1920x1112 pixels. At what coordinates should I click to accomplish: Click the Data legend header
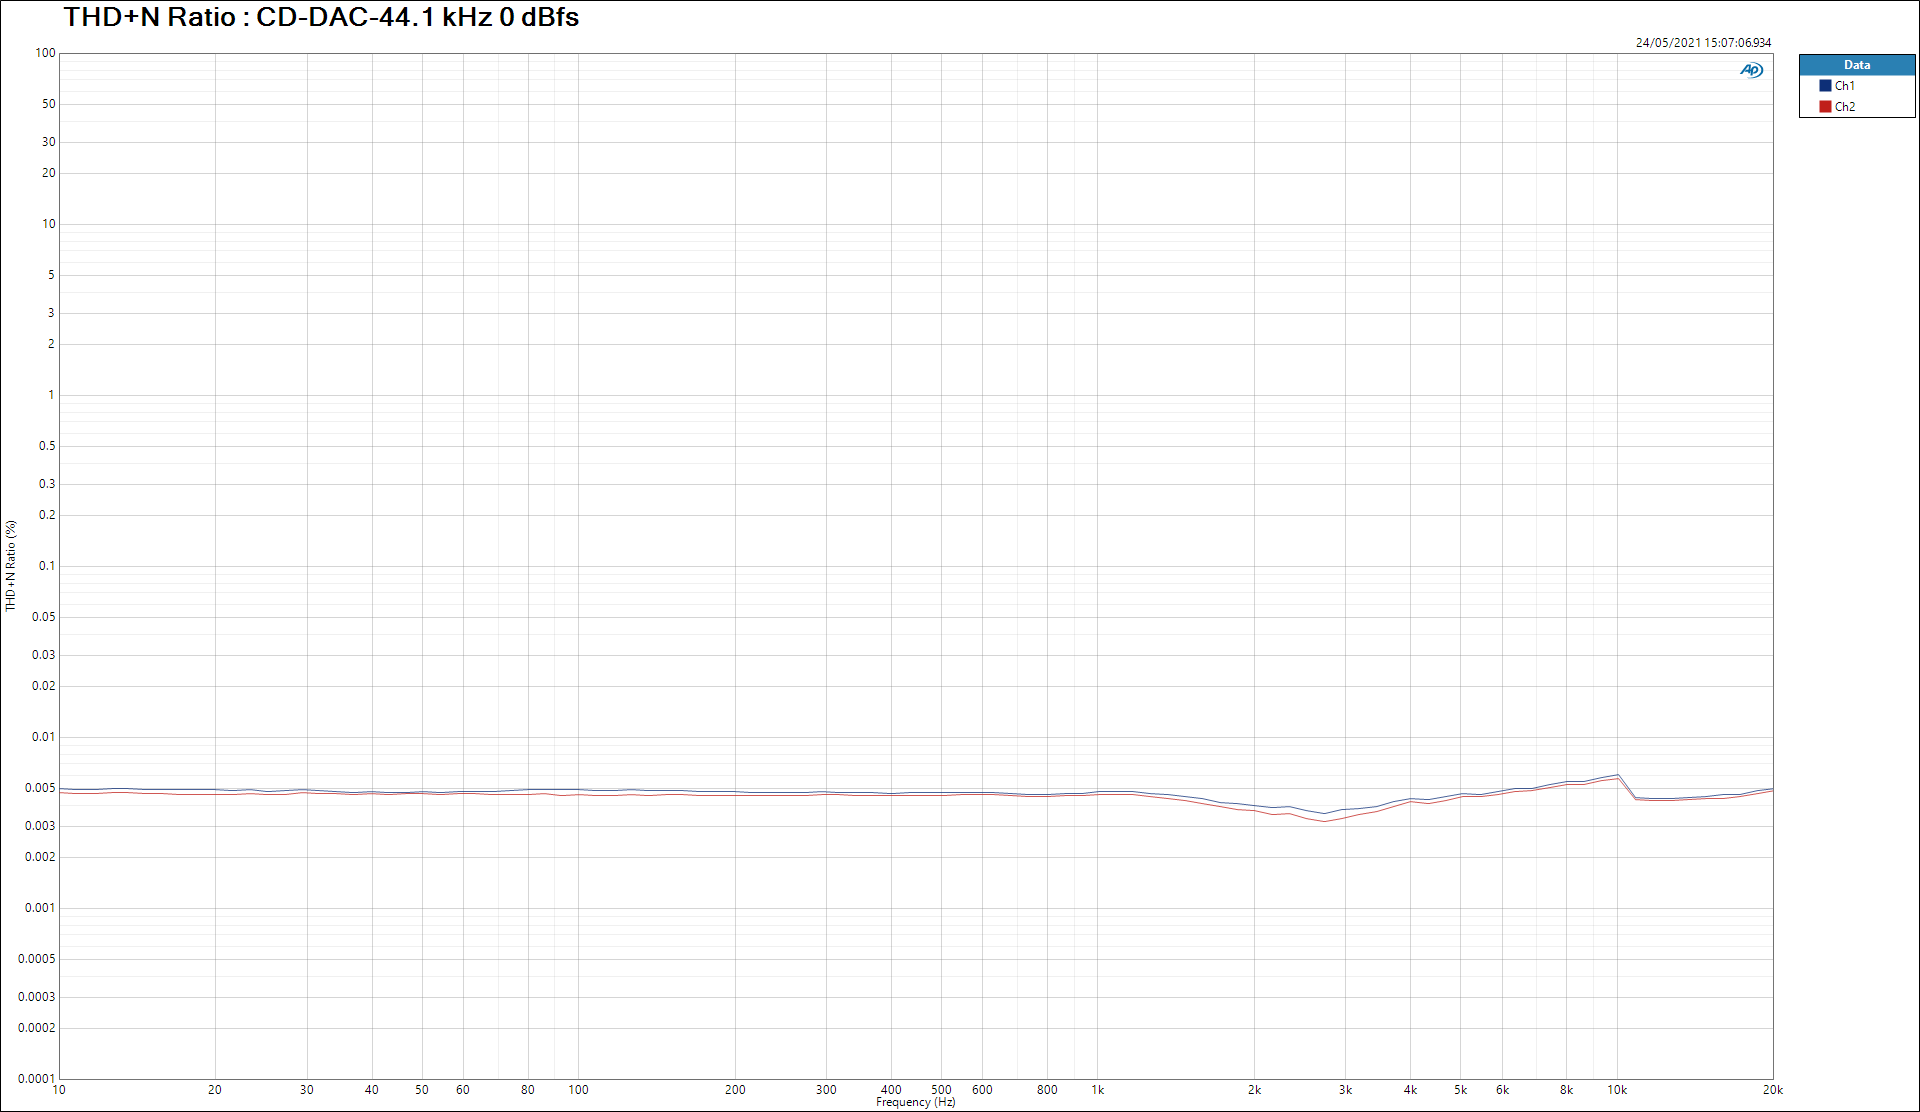point(1857,65)
